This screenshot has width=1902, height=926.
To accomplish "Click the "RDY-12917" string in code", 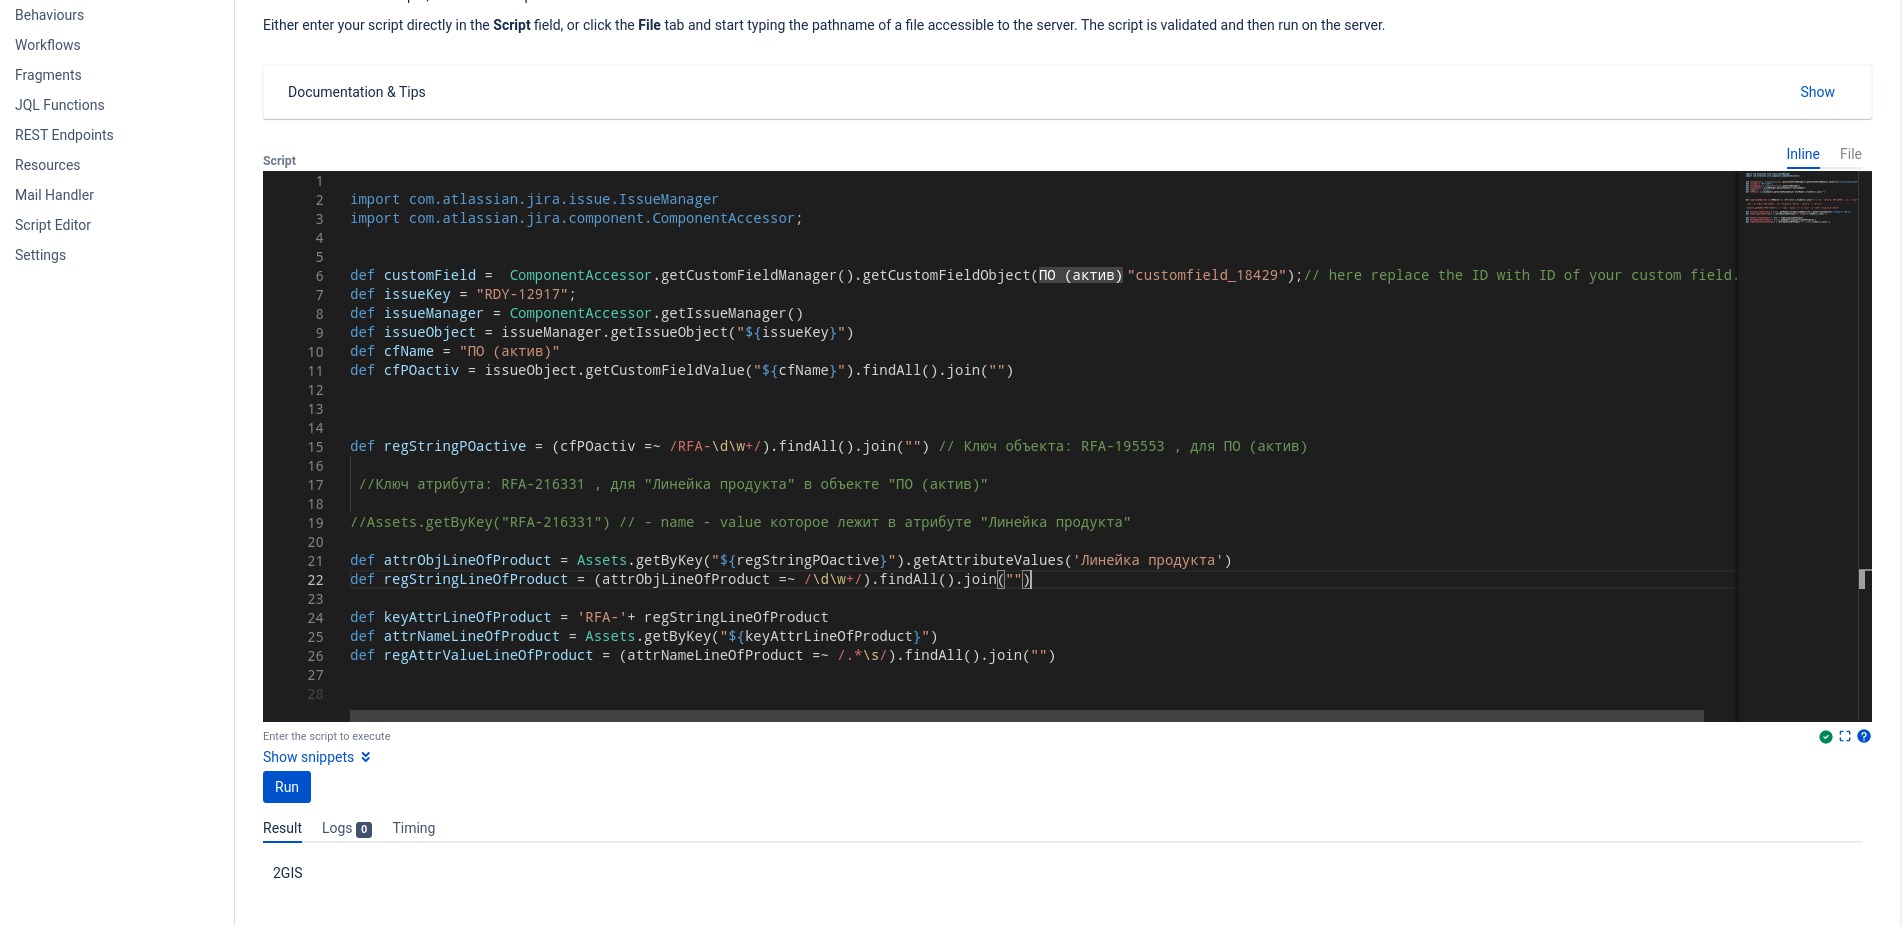I will point(522,294).
